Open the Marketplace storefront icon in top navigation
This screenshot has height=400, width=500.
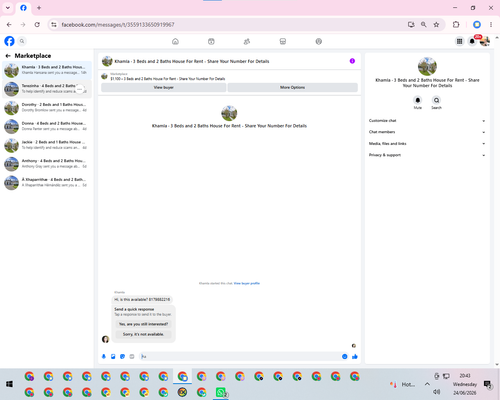tap(283, 41)
